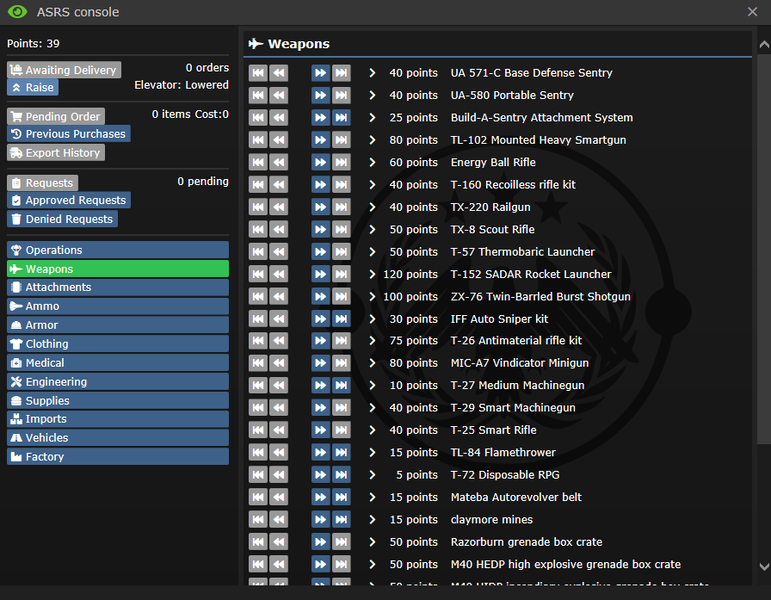Viewport: 771px width, 600px height.
Task: Remove one claymore mines from order
Action: click(x=278, y=520)
